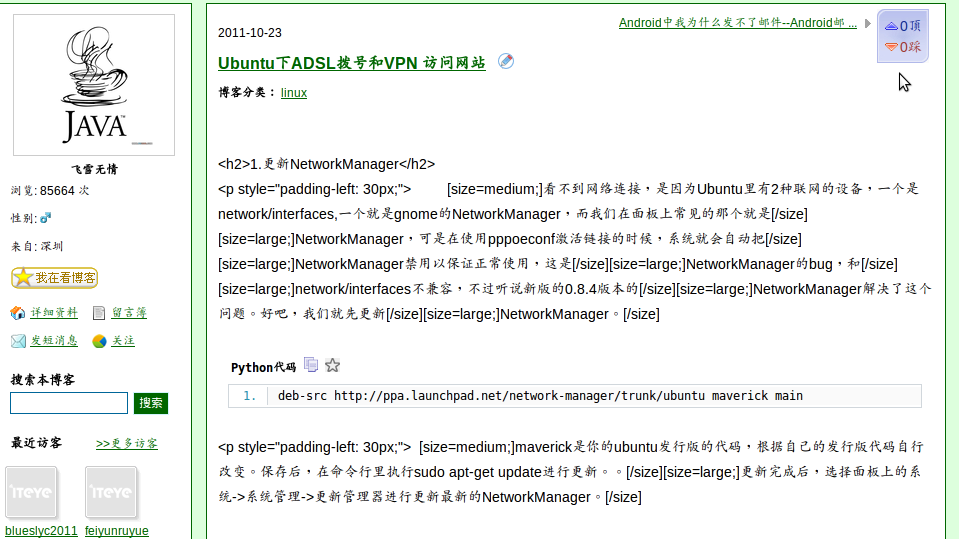
Task: Click the '来自: 深圳' location text
Action: click(37, 247)
